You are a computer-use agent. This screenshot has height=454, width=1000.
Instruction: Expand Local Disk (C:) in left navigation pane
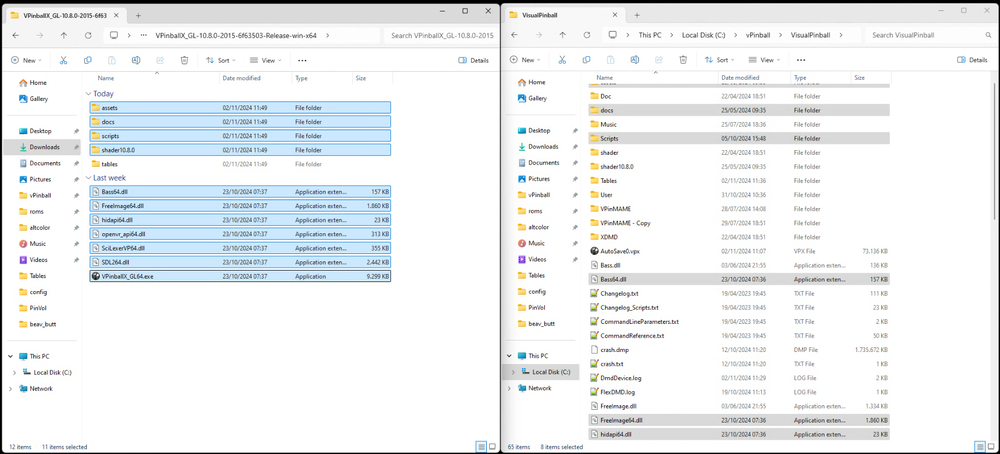click(14, 372)
